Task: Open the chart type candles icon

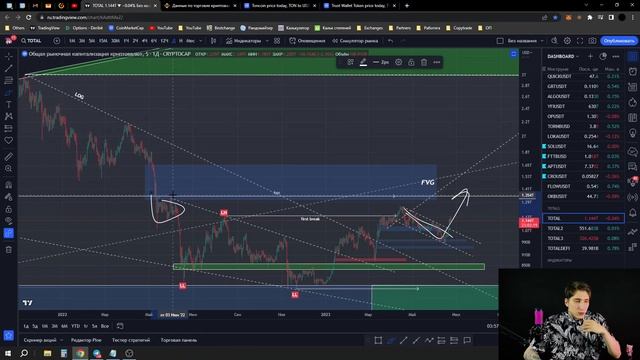Action: click(213, 41)
